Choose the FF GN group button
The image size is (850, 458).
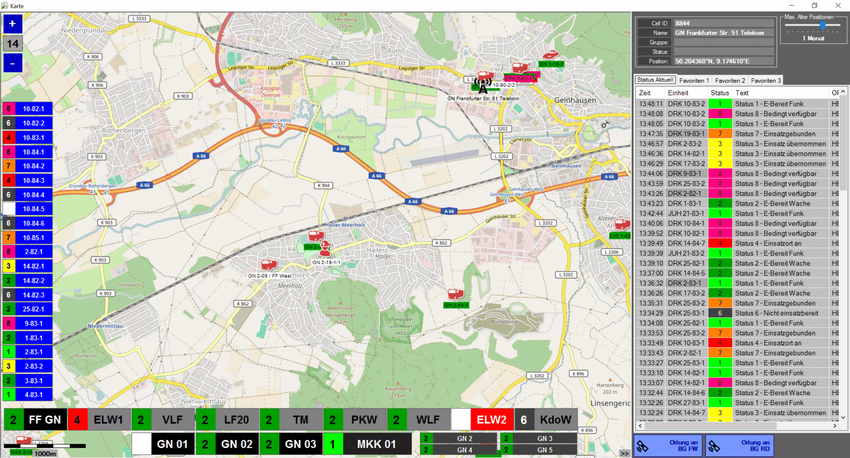[x=45, y=421]
